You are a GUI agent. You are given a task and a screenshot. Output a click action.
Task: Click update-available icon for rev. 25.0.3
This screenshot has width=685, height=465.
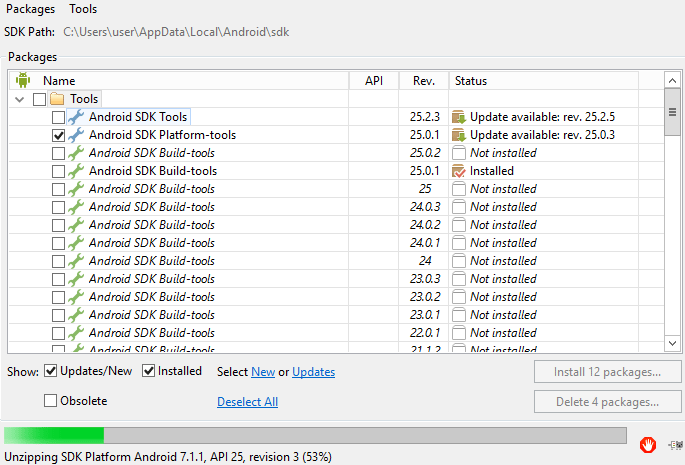(x=459, y=135)
